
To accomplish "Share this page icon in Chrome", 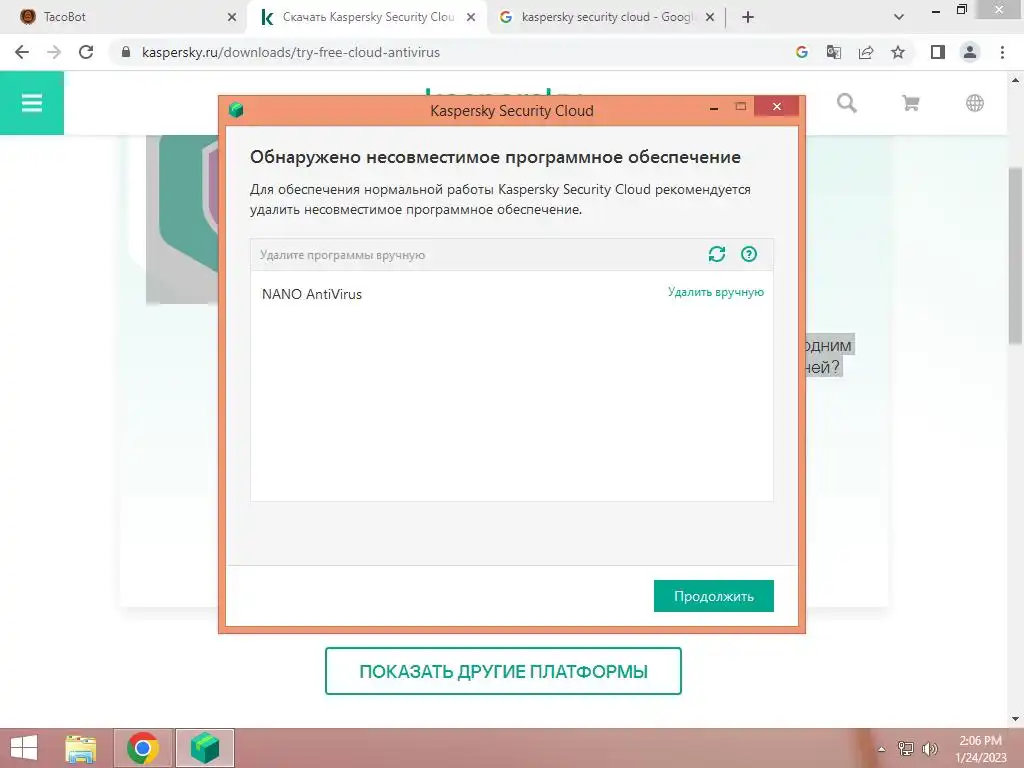I will point(865,52).
